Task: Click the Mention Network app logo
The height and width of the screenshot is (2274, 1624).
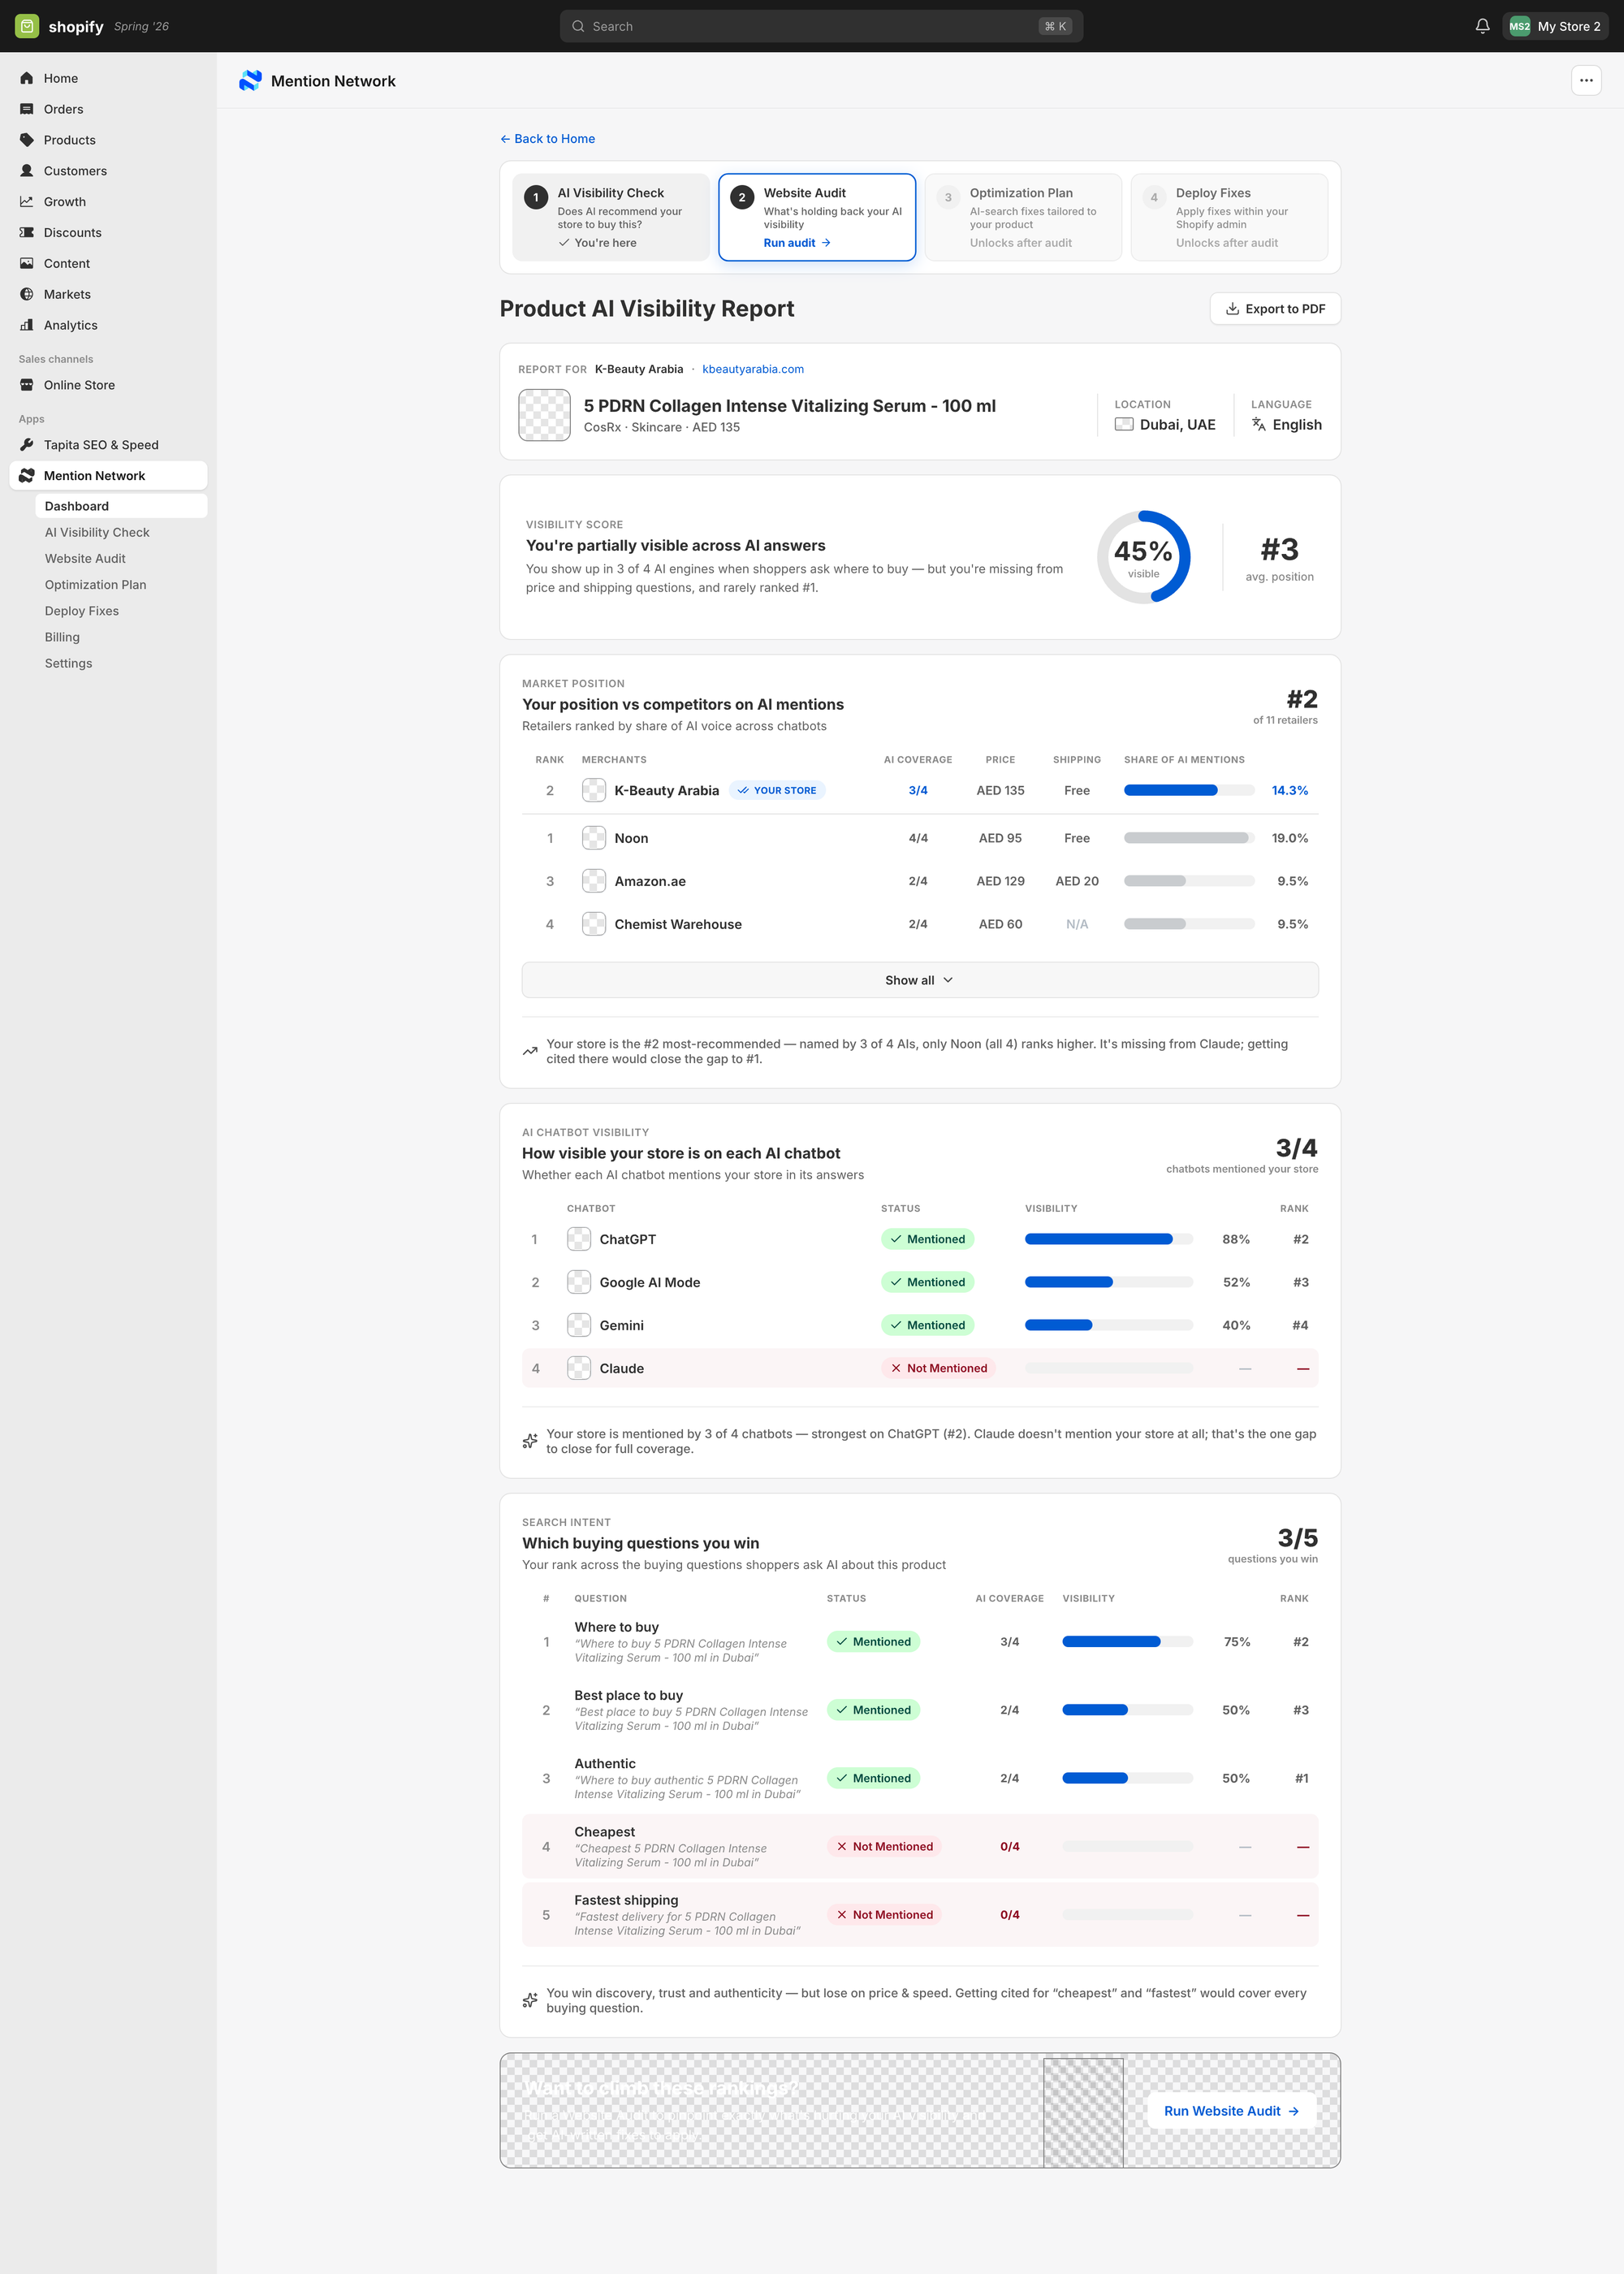Action: coord(250,81)
